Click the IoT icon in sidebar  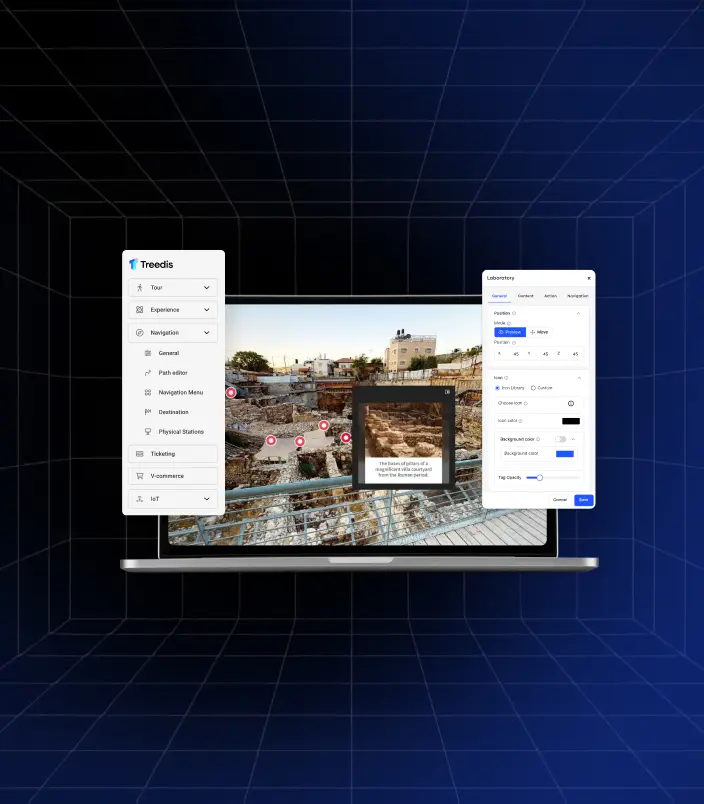click(x=139, y=499)
